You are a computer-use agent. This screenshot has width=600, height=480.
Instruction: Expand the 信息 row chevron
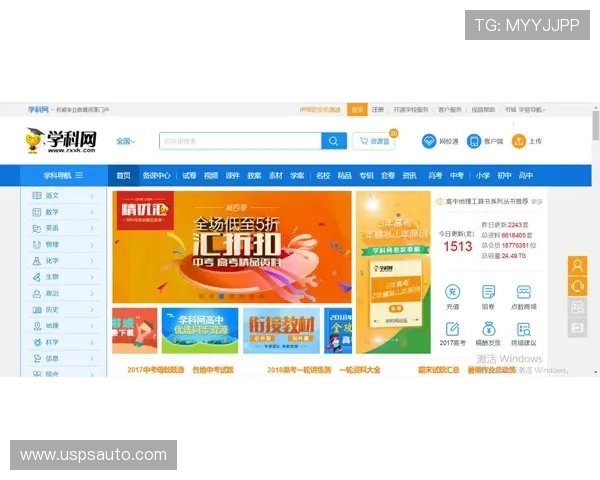click(x=92, y=359)
